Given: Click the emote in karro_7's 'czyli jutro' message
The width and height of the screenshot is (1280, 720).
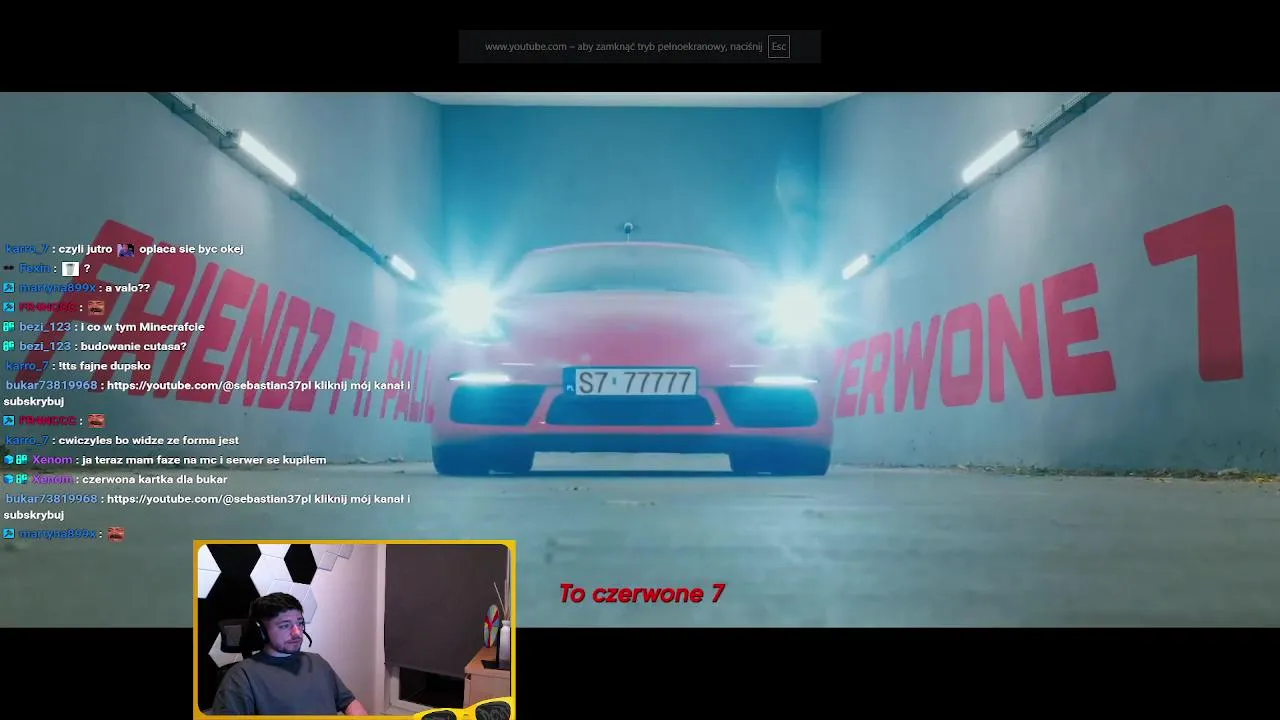Looking at the screenshot, I should tap(125, 249).
